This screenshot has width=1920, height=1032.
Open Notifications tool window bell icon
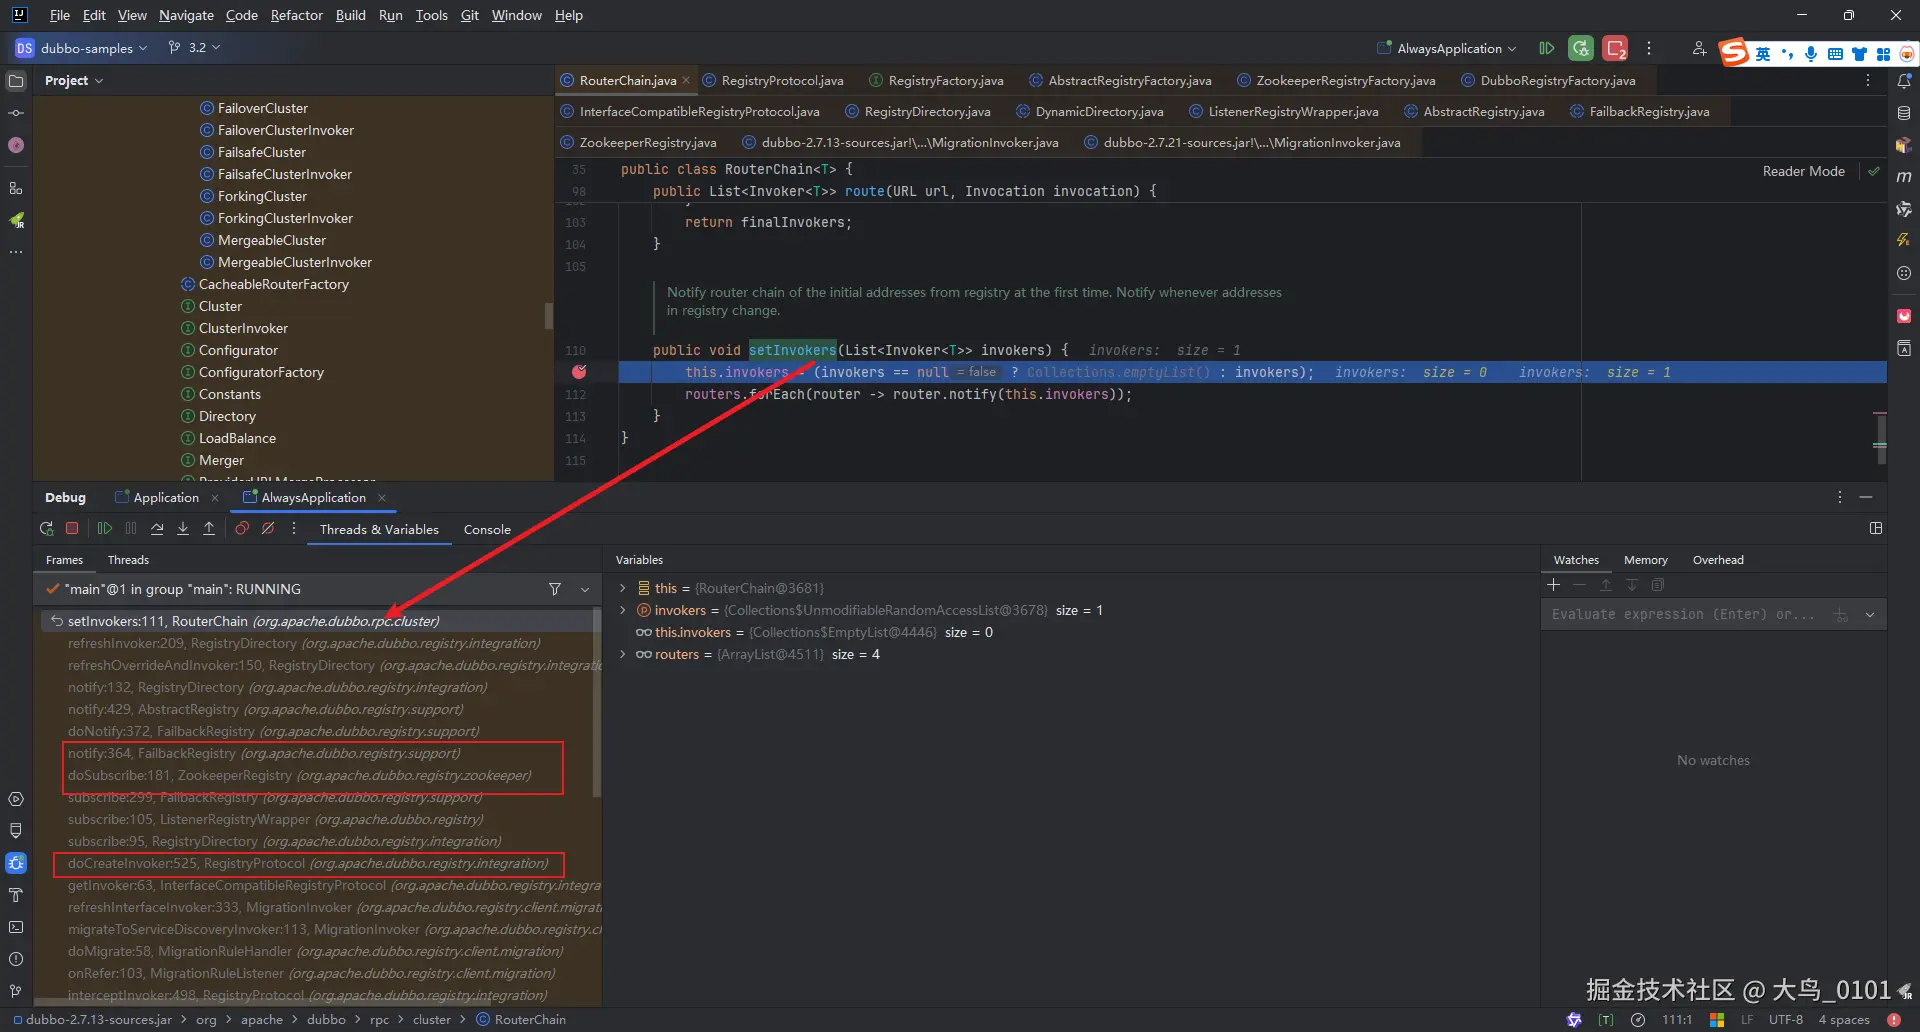click(1904, 81)
